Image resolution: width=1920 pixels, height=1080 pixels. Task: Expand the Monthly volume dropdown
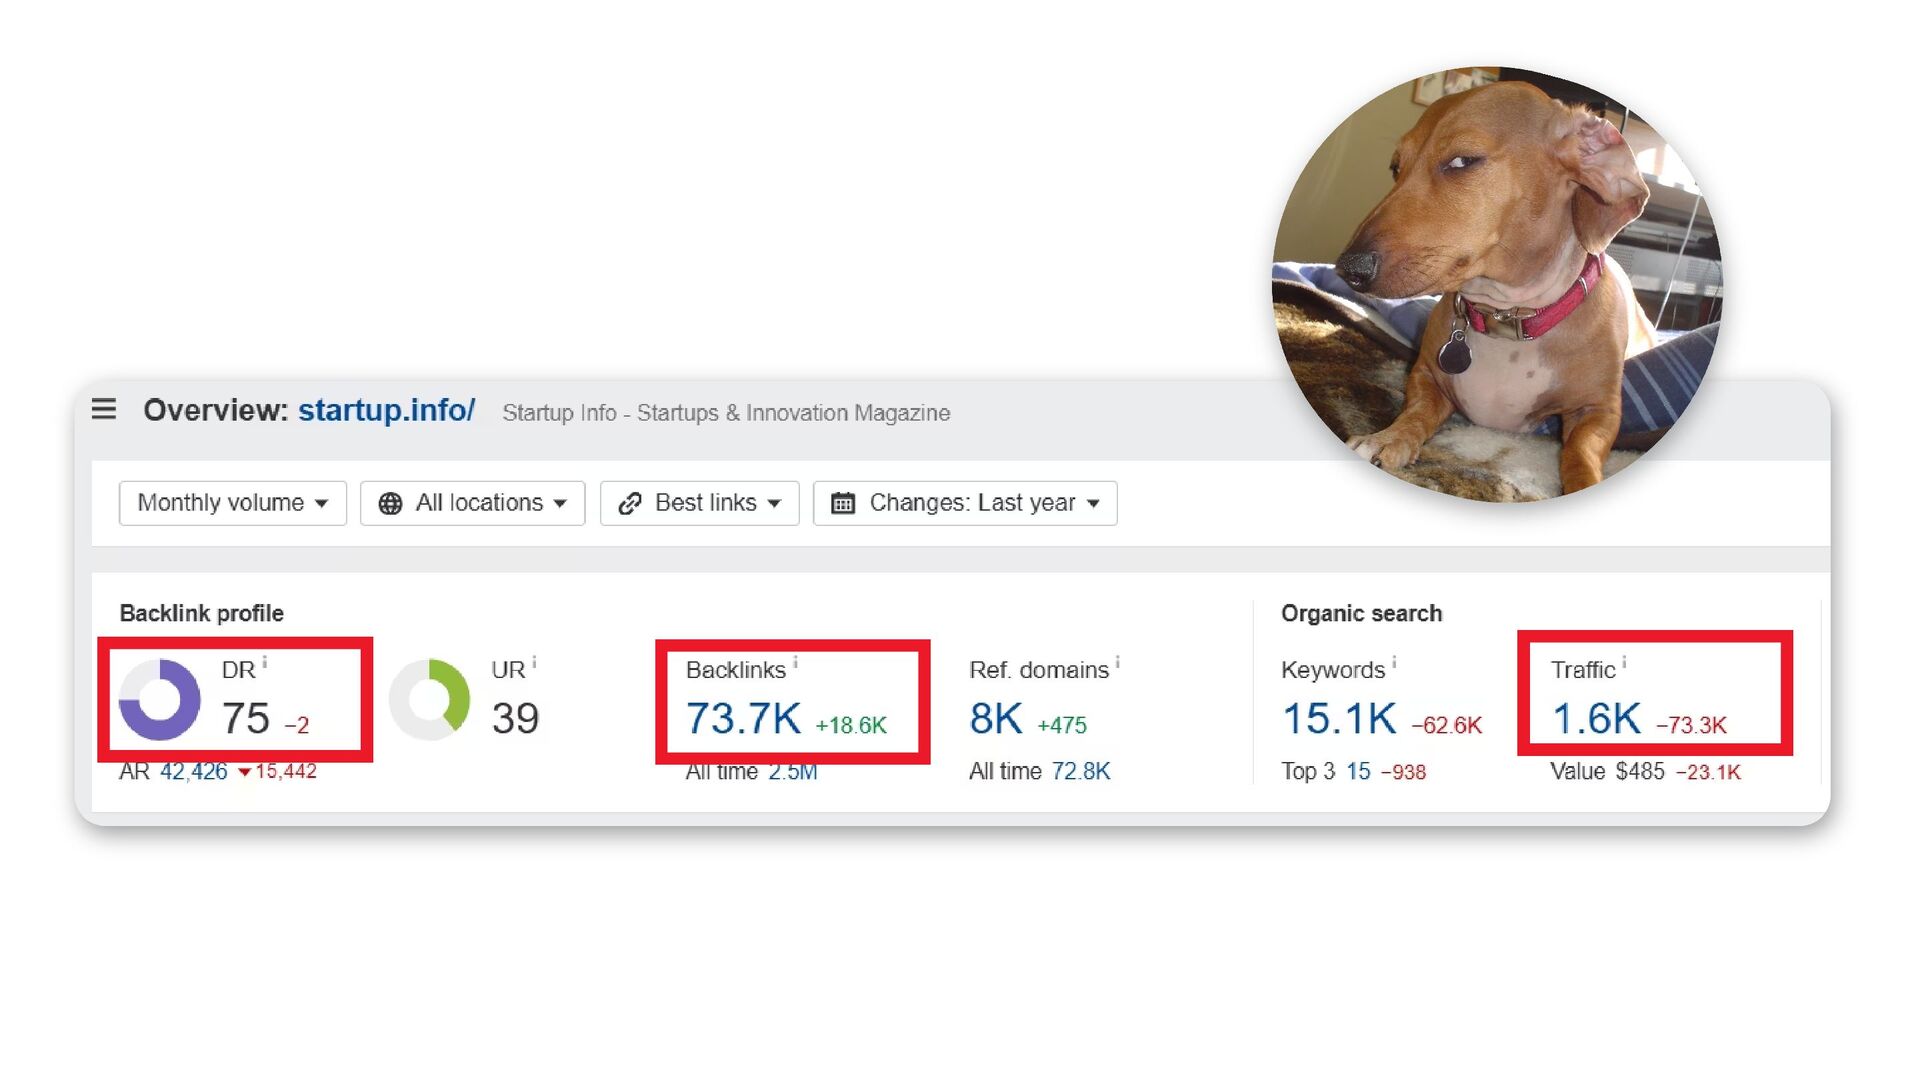pos(232,503)
